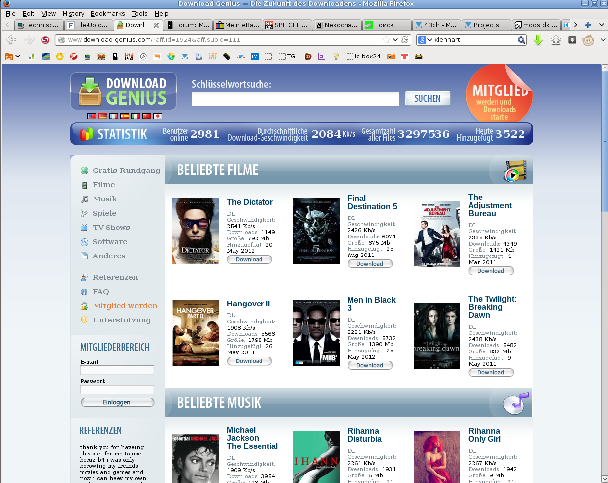
Task: Open downloads via the green arrow icon
Action: click(x=538, y=40)
